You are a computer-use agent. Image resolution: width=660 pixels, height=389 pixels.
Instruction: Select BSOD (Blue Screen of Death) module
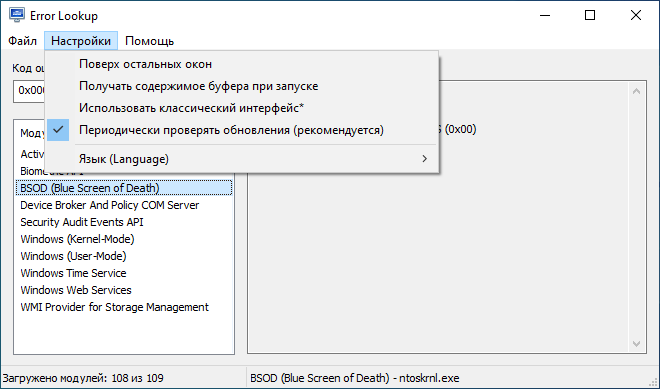(x=124, y=188)
